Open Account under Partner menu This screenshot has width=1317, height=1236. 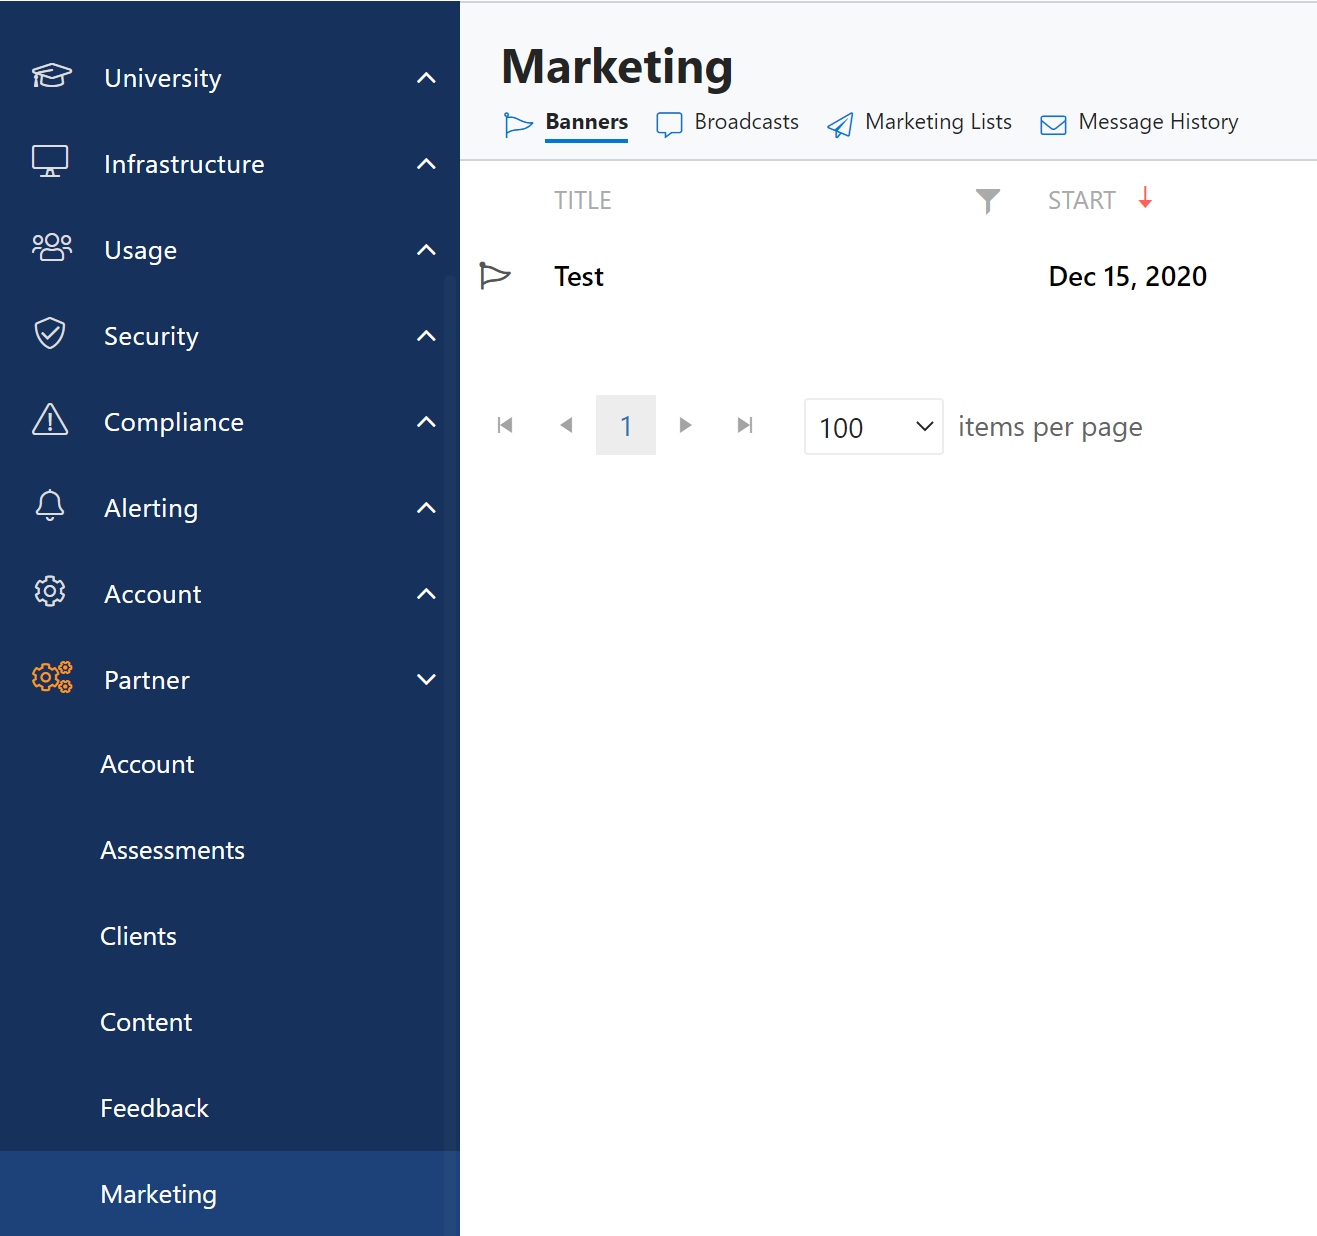[x=147, y=765]
